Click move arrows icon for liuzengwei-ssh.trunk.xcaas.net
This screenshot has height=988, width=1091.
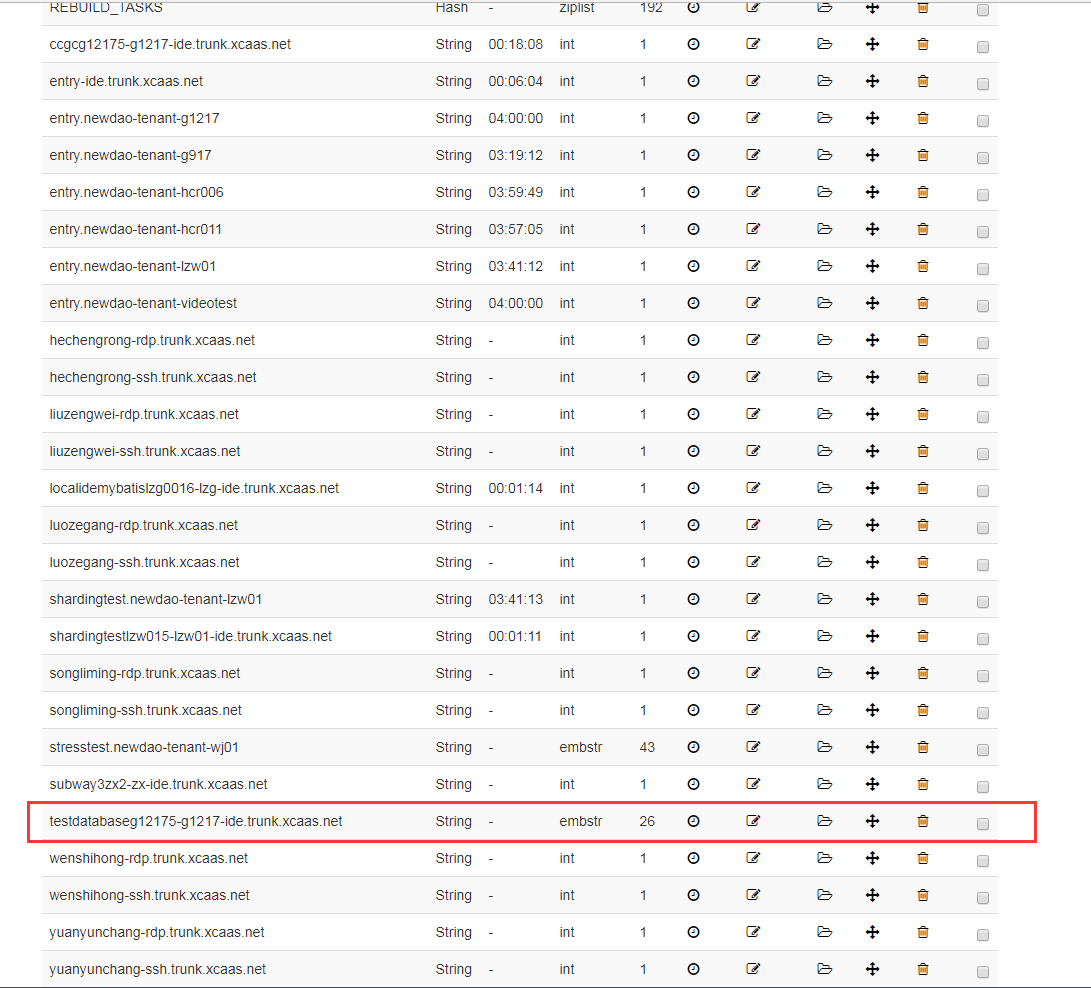click(872, 451)
